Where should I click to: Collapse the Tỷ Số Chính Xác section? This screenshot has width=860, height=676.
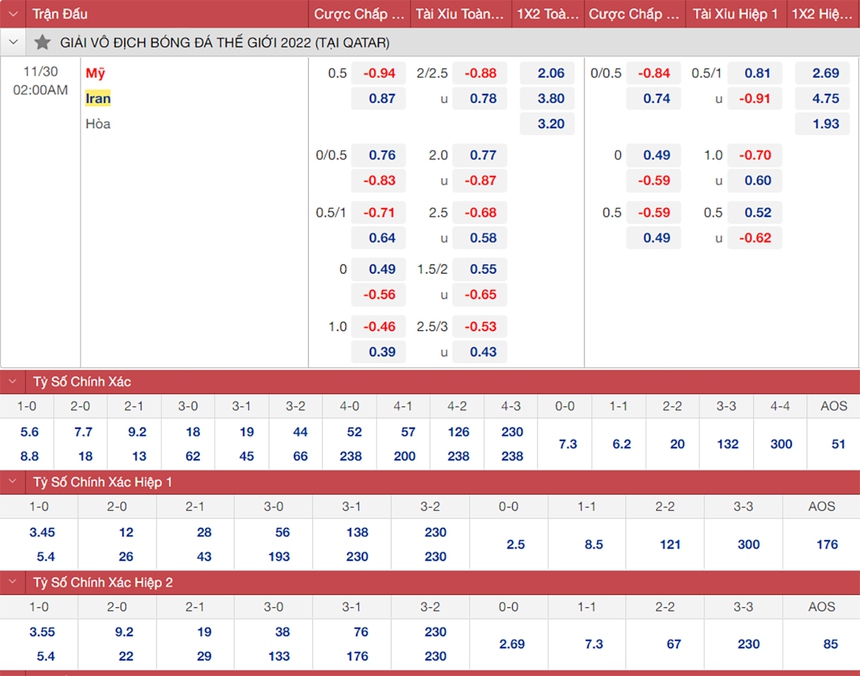coord(11,381)
